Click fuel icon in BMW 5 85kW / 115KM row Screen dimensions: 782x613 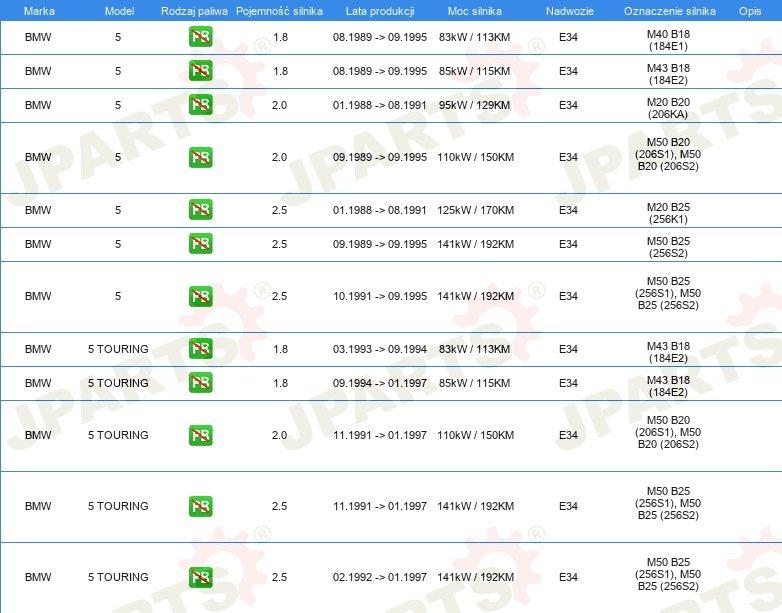coord(200,71)
